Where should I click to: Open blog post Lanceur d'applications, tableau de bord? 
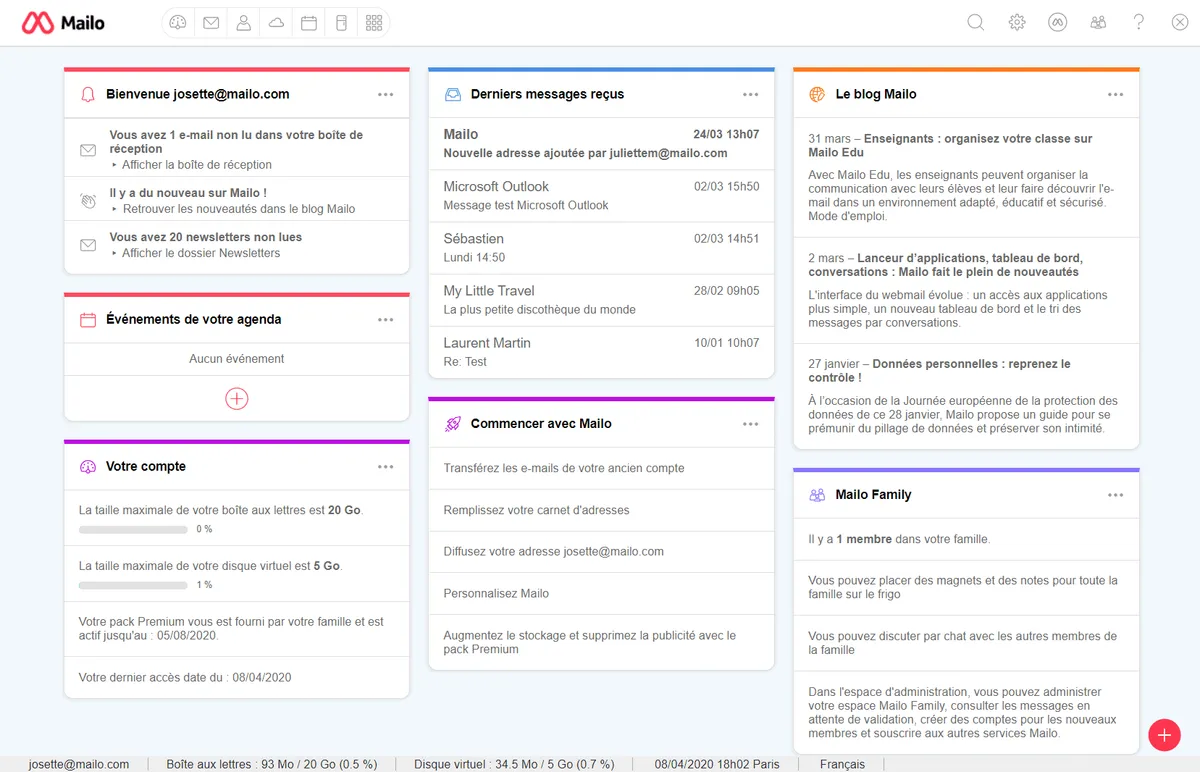[945, 265]
